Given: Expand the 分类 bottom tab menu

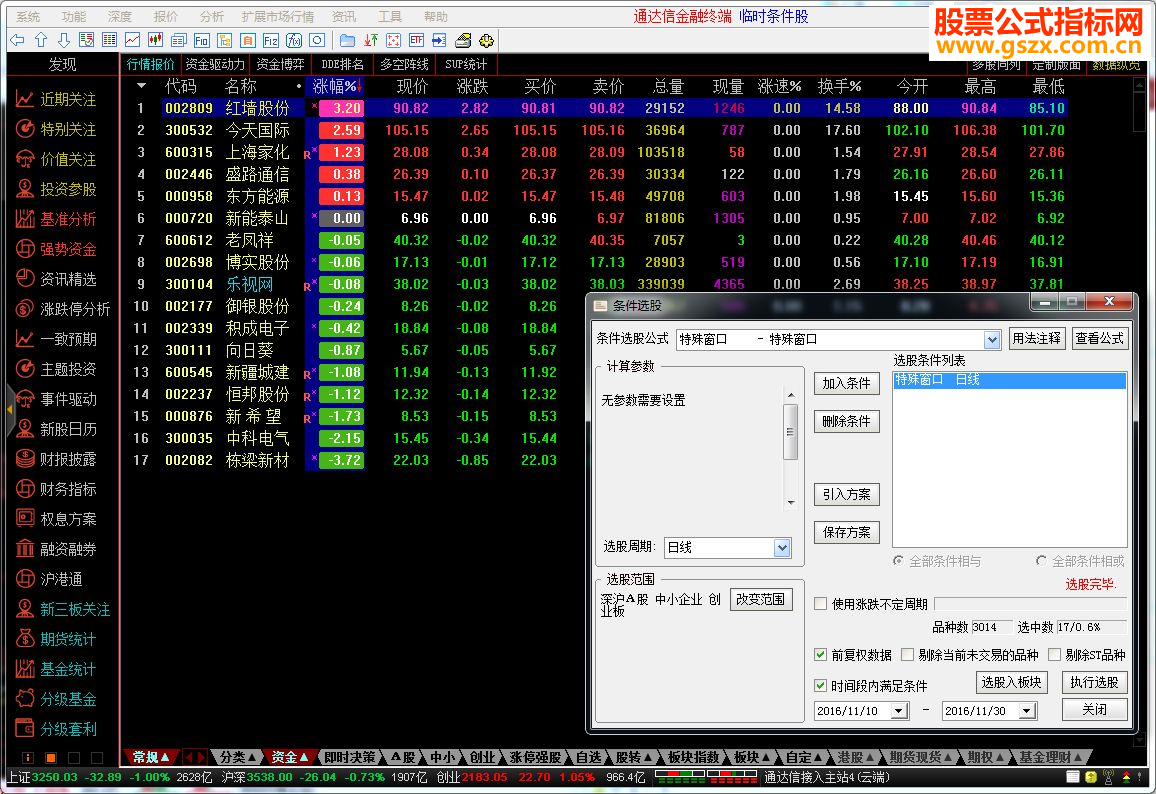Looking at the screenshot, I should tap(237, 757).
